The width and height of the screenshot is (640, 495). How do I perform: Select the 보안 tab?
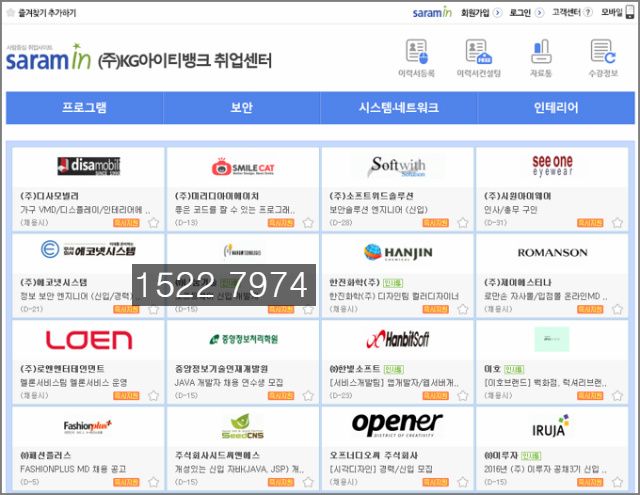242,108
